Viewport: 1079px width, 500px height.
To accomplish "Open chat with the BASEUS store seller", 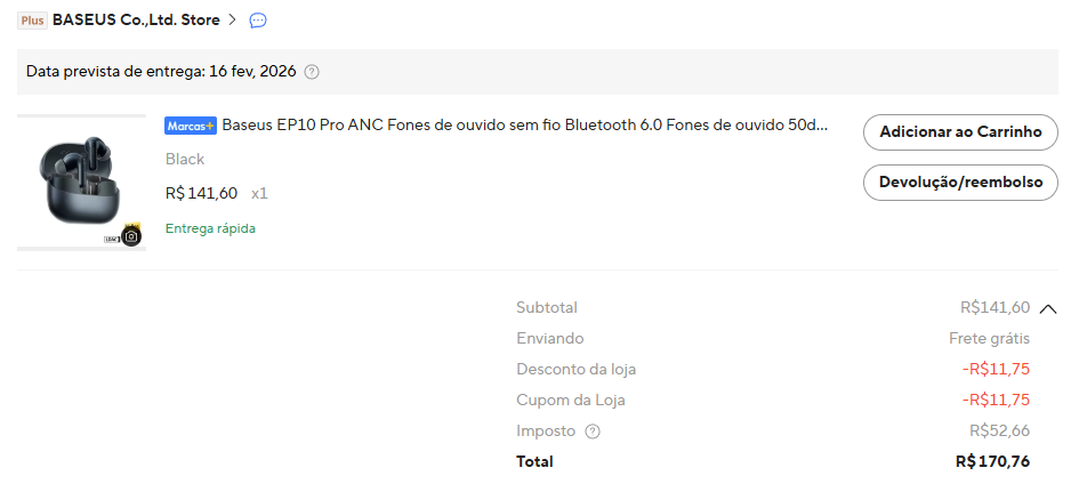I will 258,21.
